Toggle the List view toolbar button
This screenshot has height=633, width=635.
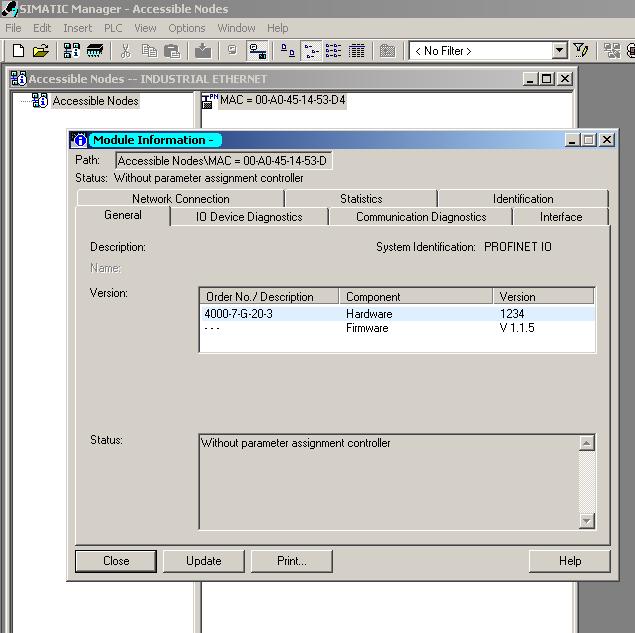[x=333, y=51]
